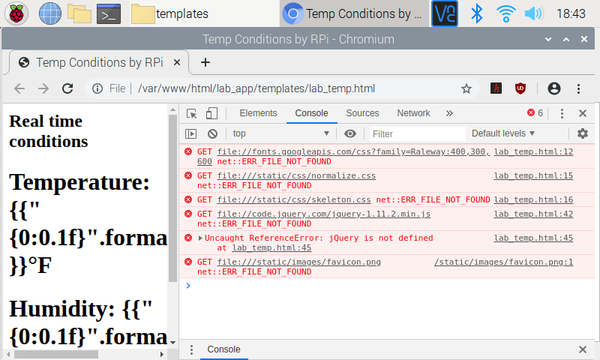Switch to the Elements panel
The height and width of the screenshot is (360, 600).
(x=258, y=113)
